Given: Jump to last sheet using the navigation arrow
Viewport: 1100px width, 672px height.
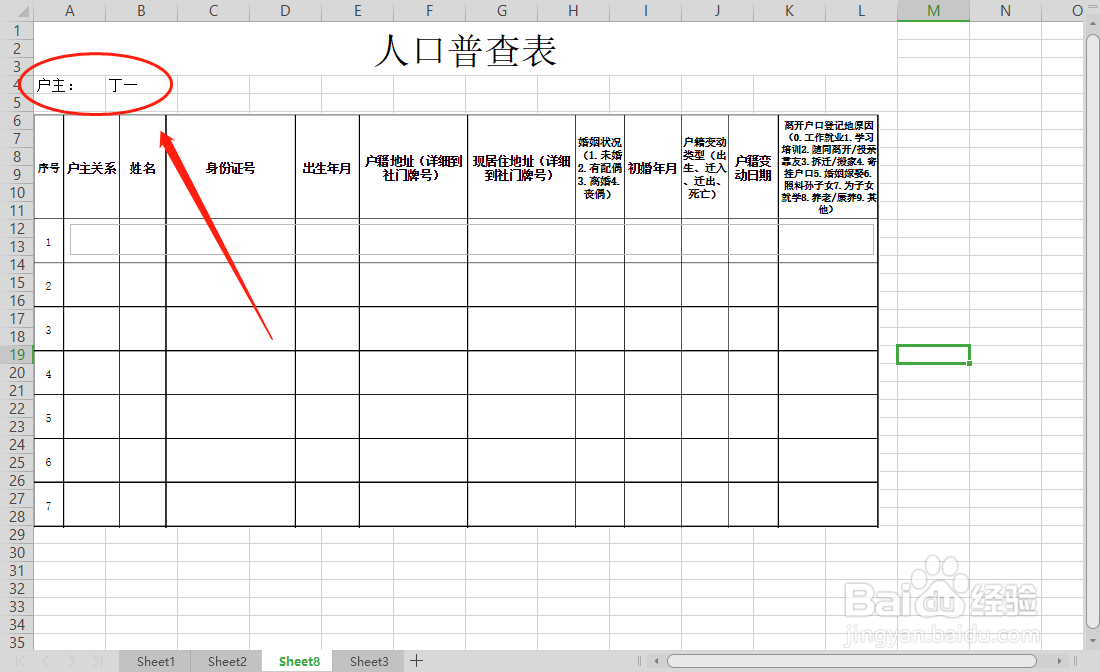Looking at the screenshot, I should pos(97,661).
